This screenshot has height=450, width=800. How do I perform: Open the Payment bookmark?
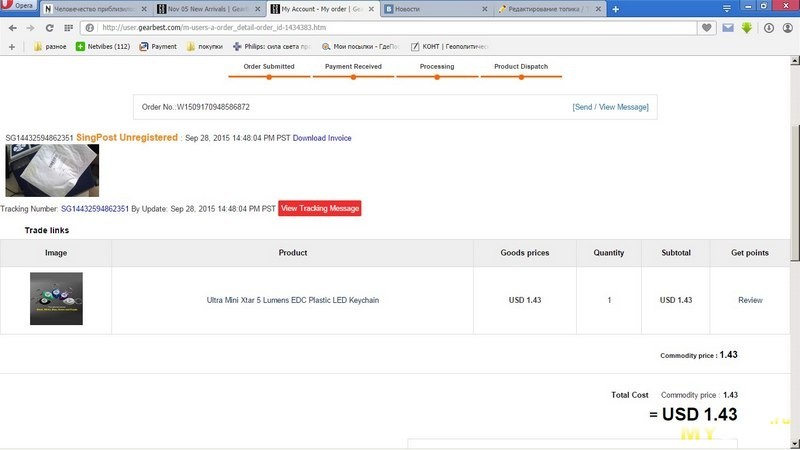[x=158, y=46]
